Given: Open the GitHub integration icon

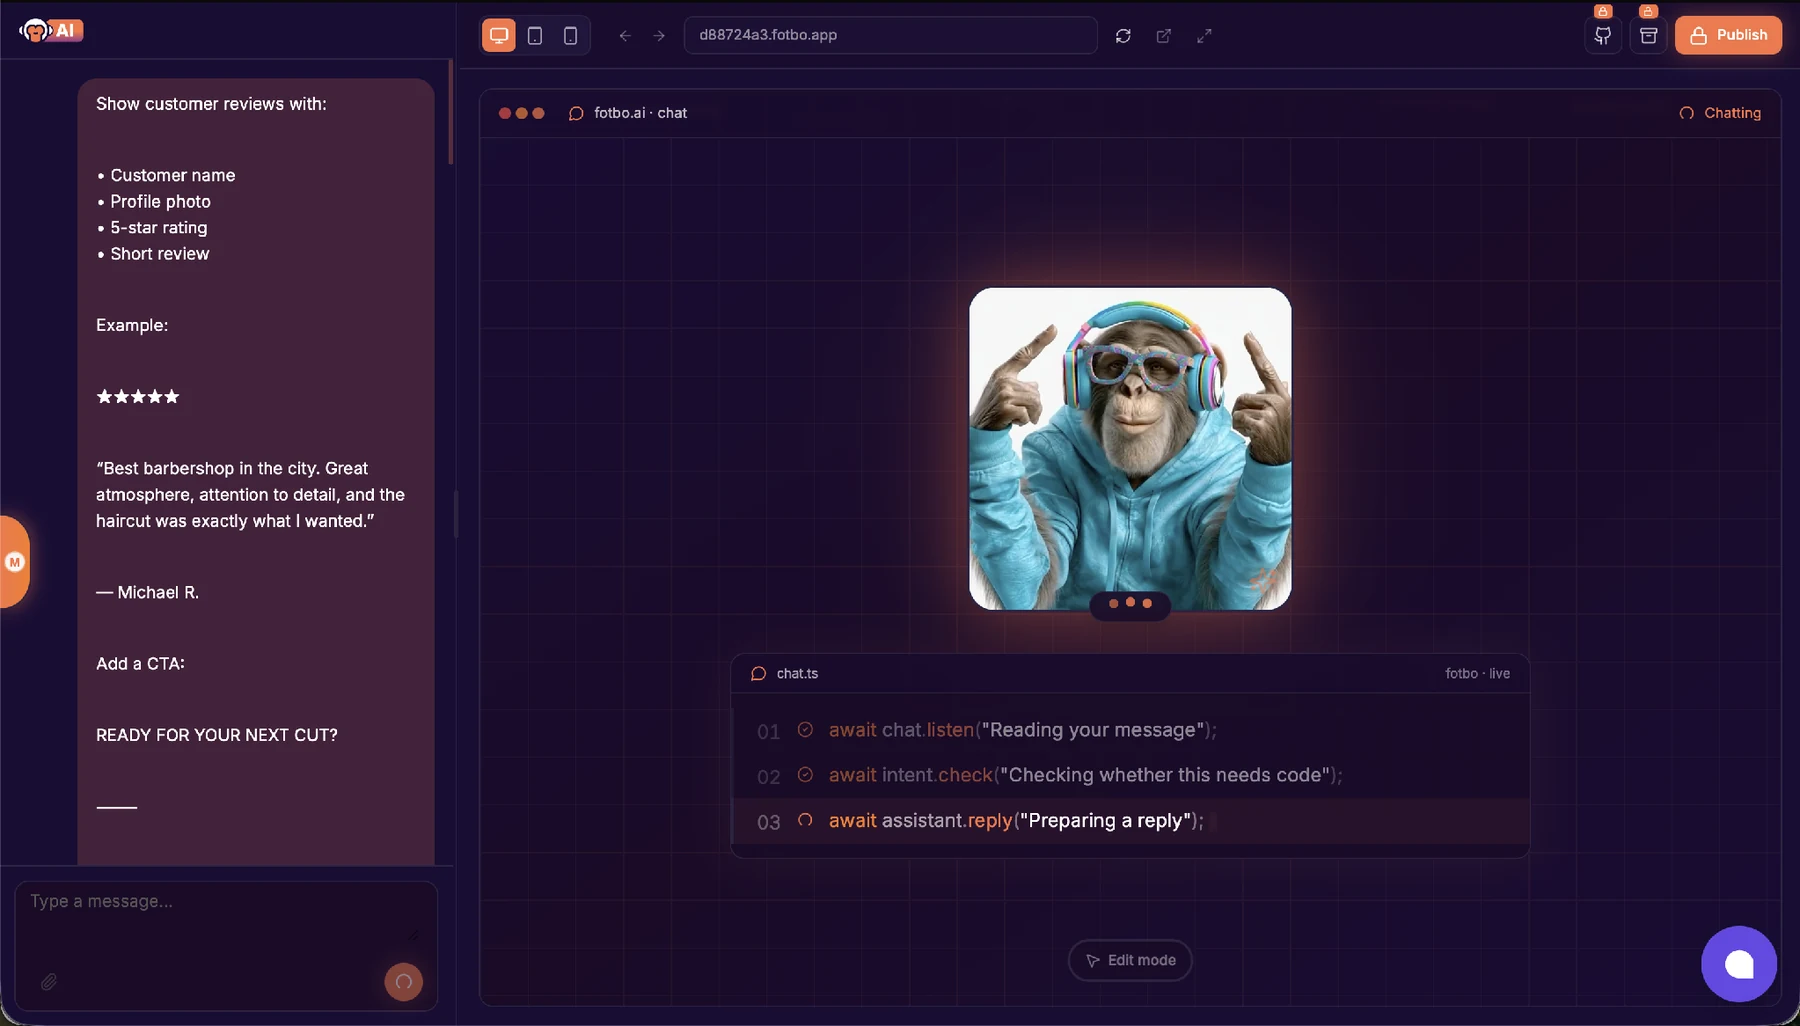Looking at the screenshot, I should (x=1603, y=35).
